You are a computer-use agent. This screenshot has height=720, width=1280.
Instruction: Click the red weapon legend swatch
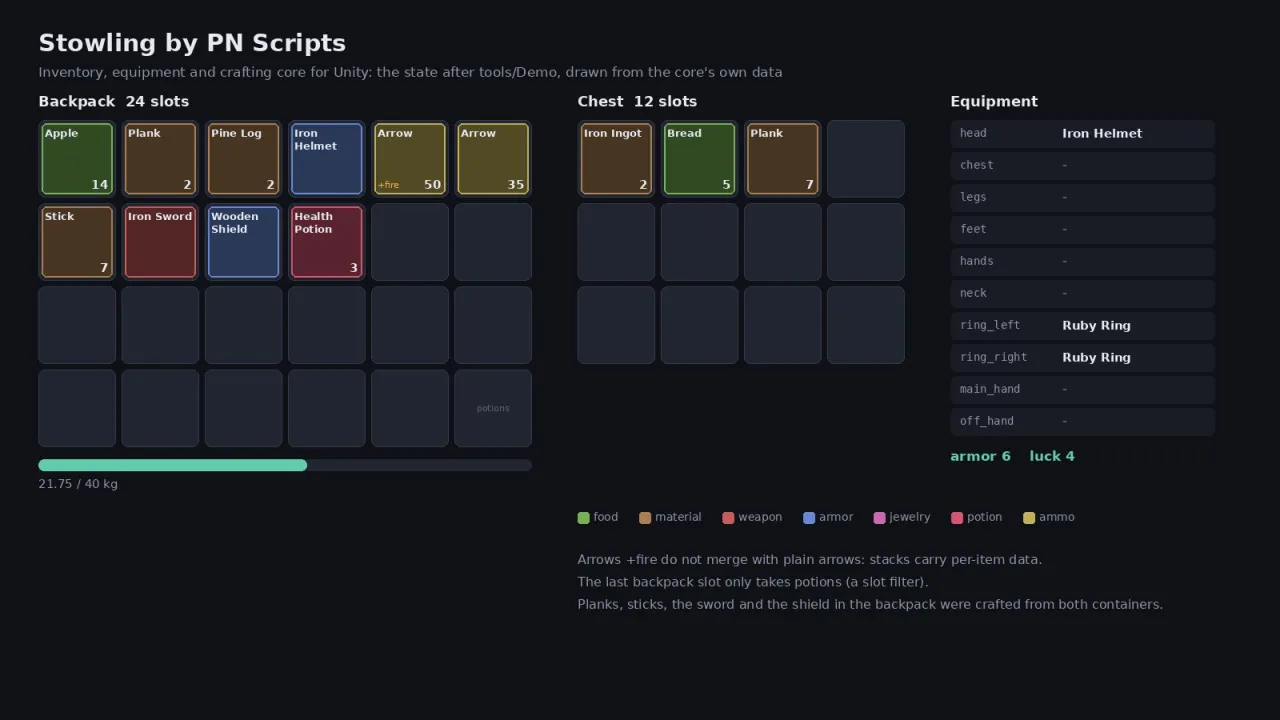728,518
